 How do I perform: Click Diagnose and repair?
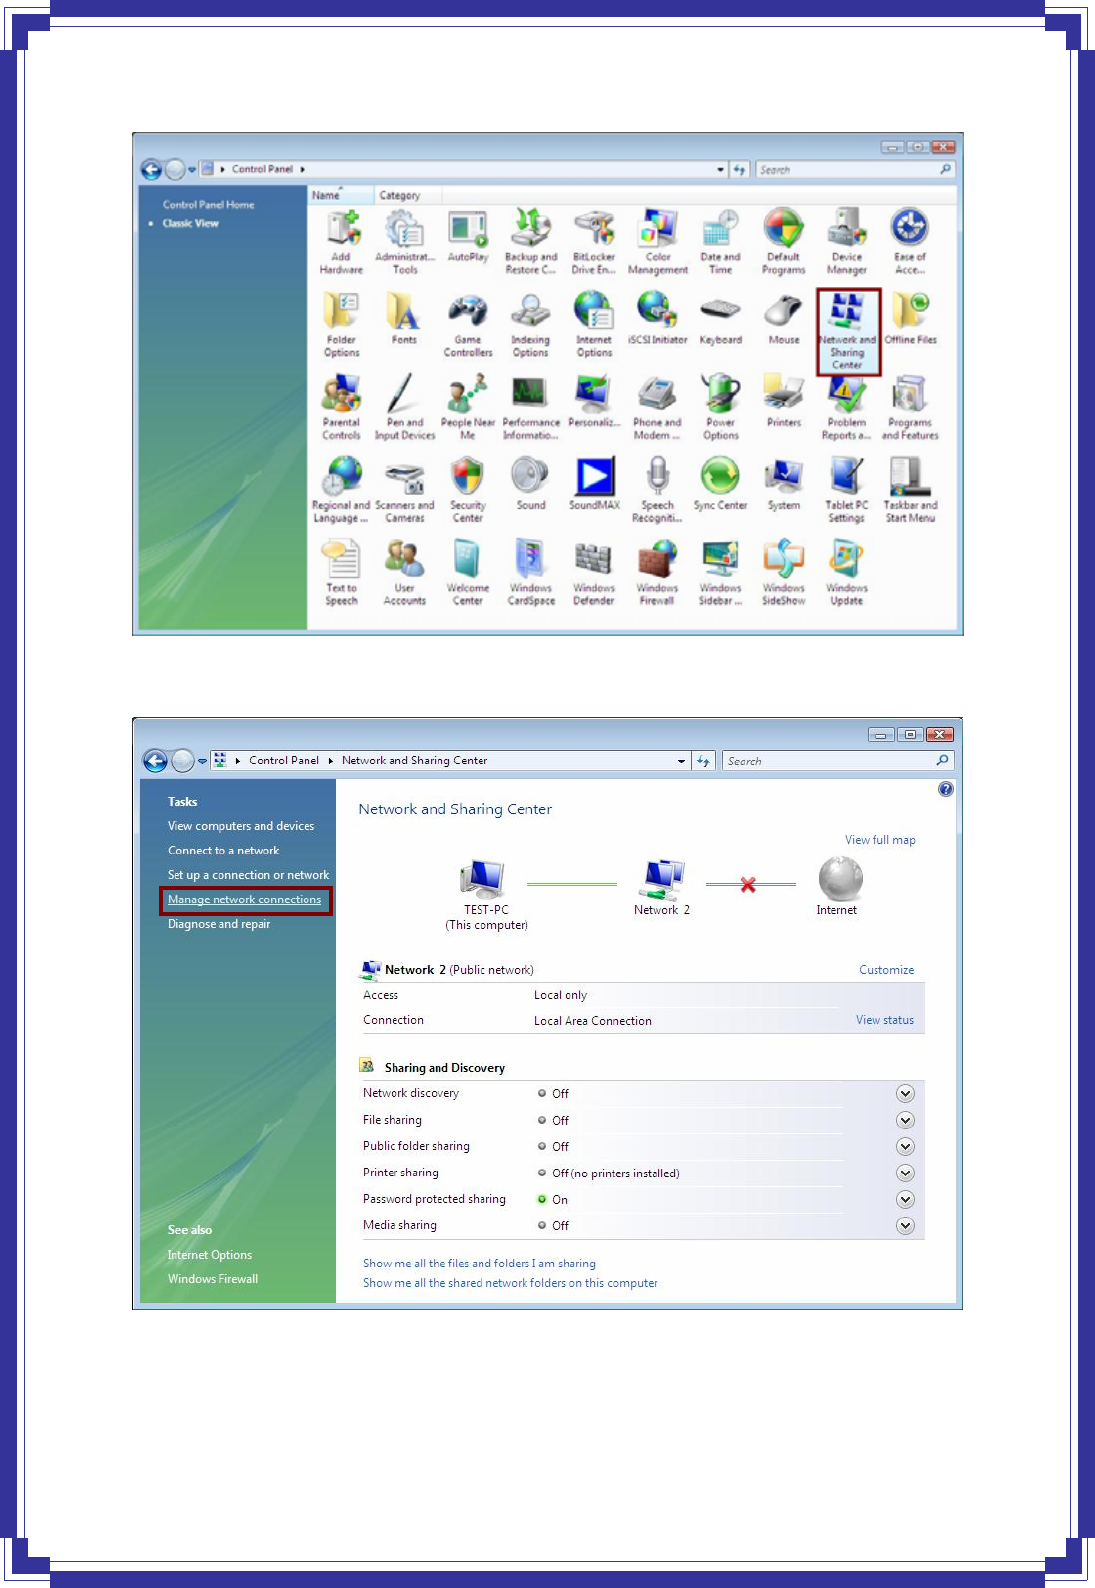click(219, 924)
